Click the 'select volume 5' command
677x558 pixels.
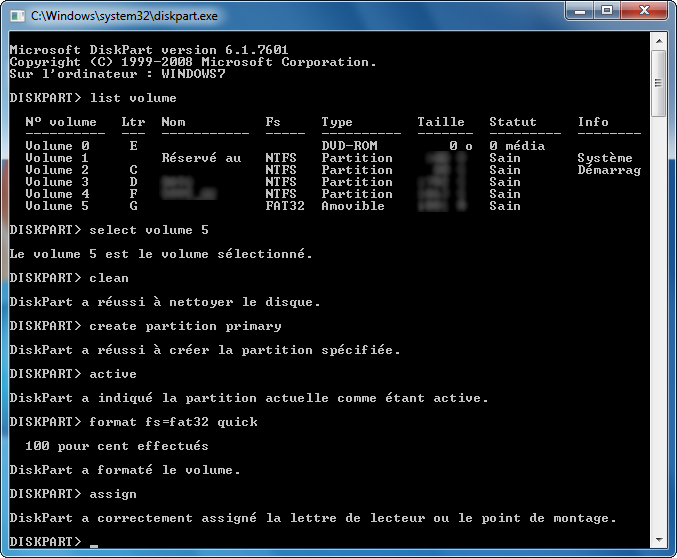point(149,230)
